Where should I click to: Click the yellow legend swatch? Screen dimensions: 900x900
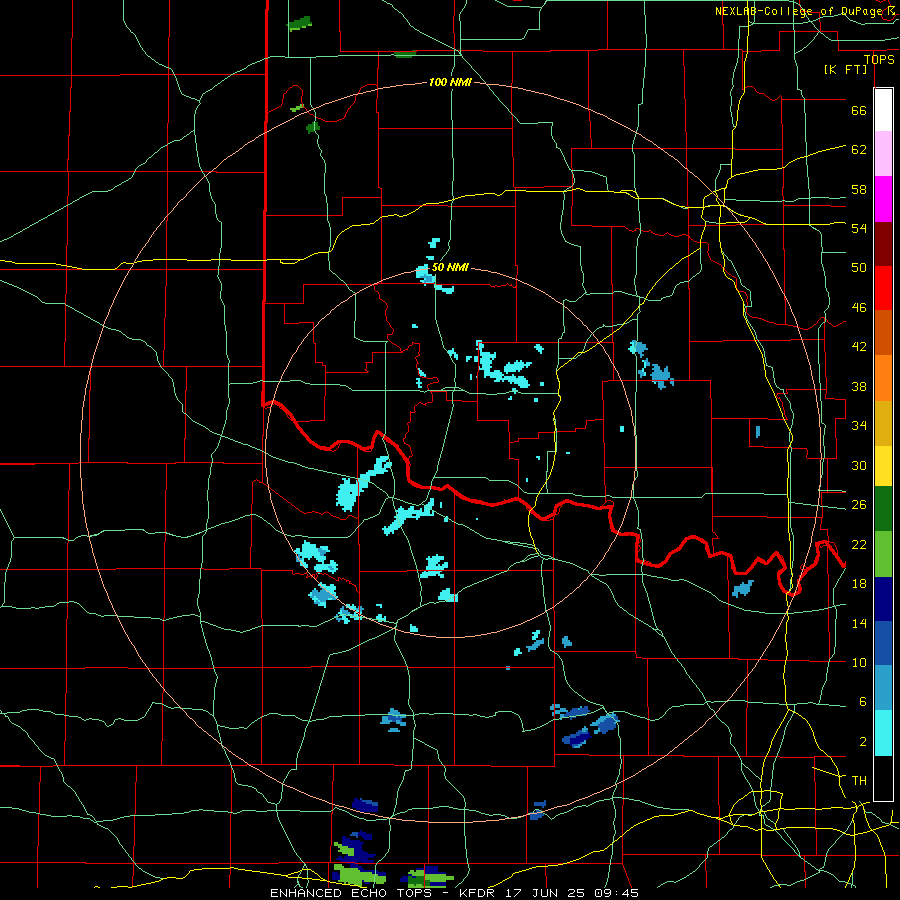pyautogui.click(x=883, y=465)
